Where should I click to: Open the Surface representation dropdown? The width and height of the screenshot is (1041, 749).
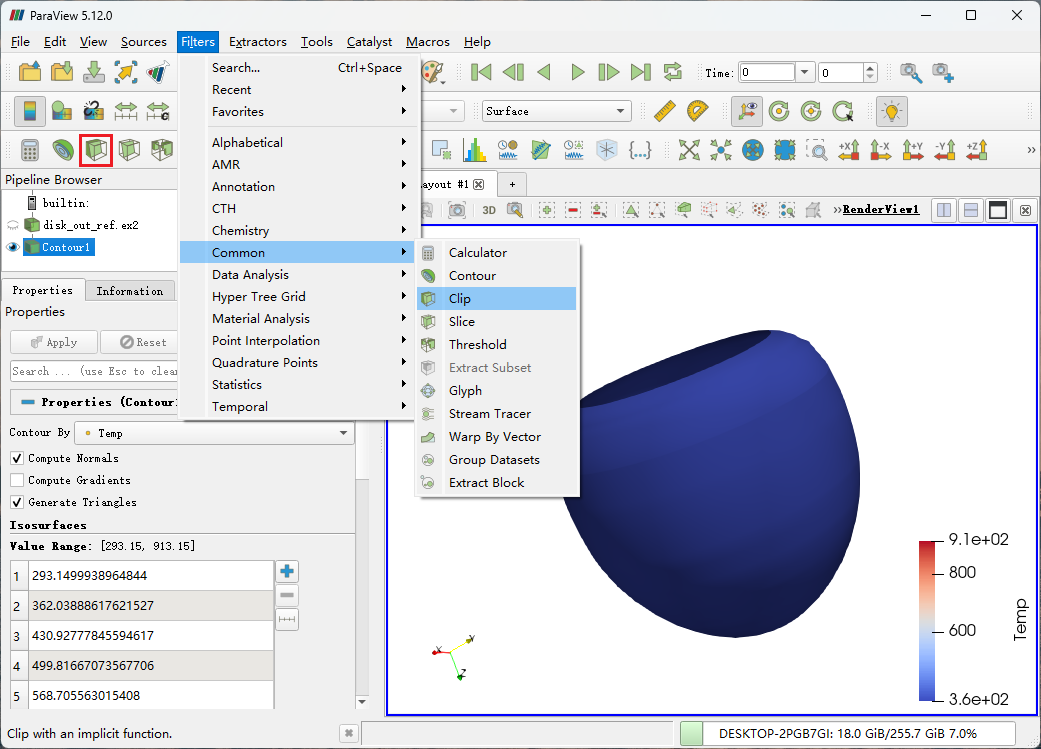pyautogui.click(x=556, y=111)
